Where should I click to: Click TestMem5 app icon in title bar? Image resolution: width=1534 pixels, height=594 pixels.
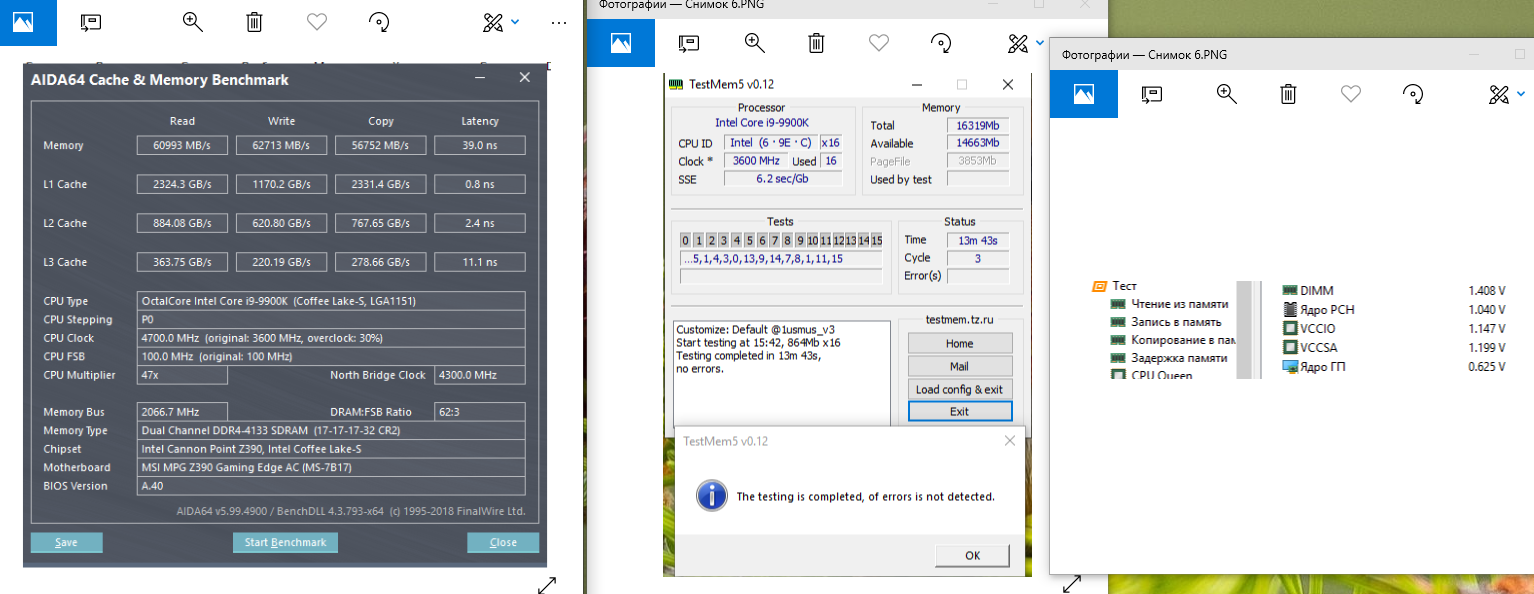[x=677, y=84]
